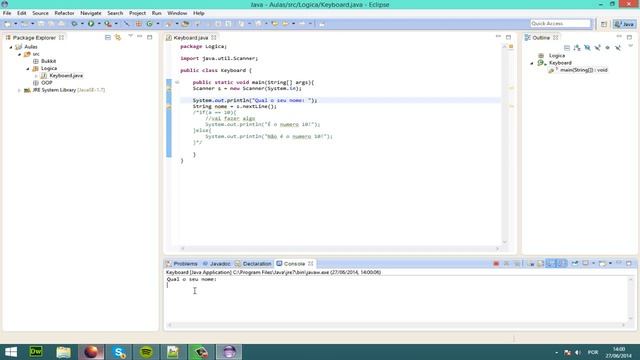
Task: Run the program with green Run icon
Action: tap(91, 24)
